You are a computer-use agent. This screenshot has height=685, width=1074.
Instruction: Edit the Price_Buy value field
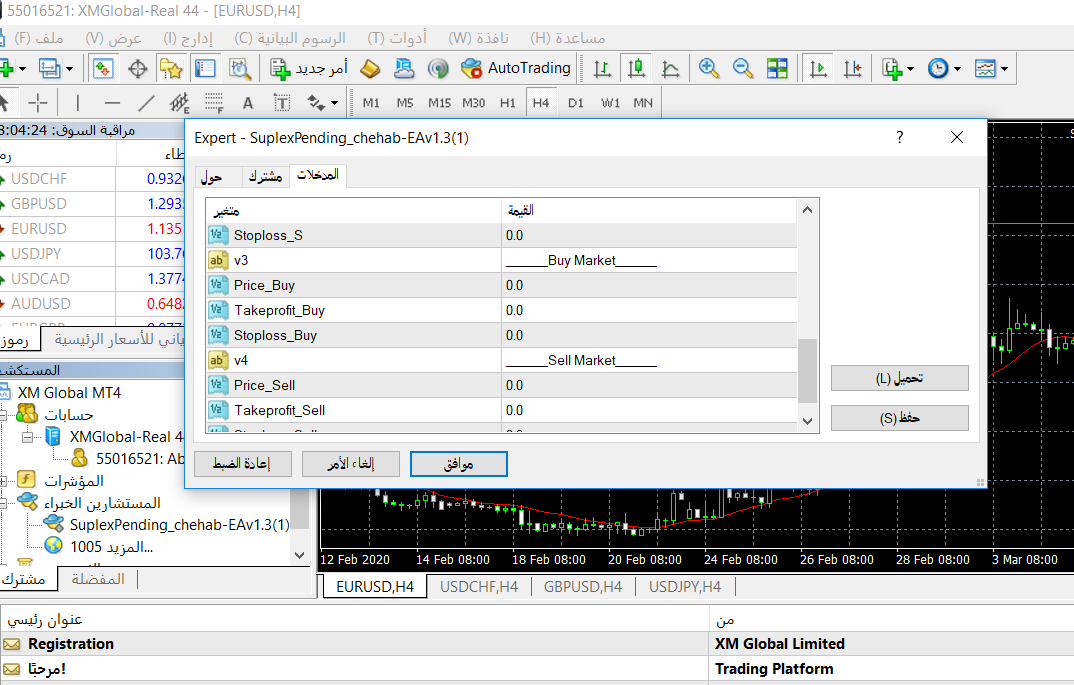click(649, 286)
